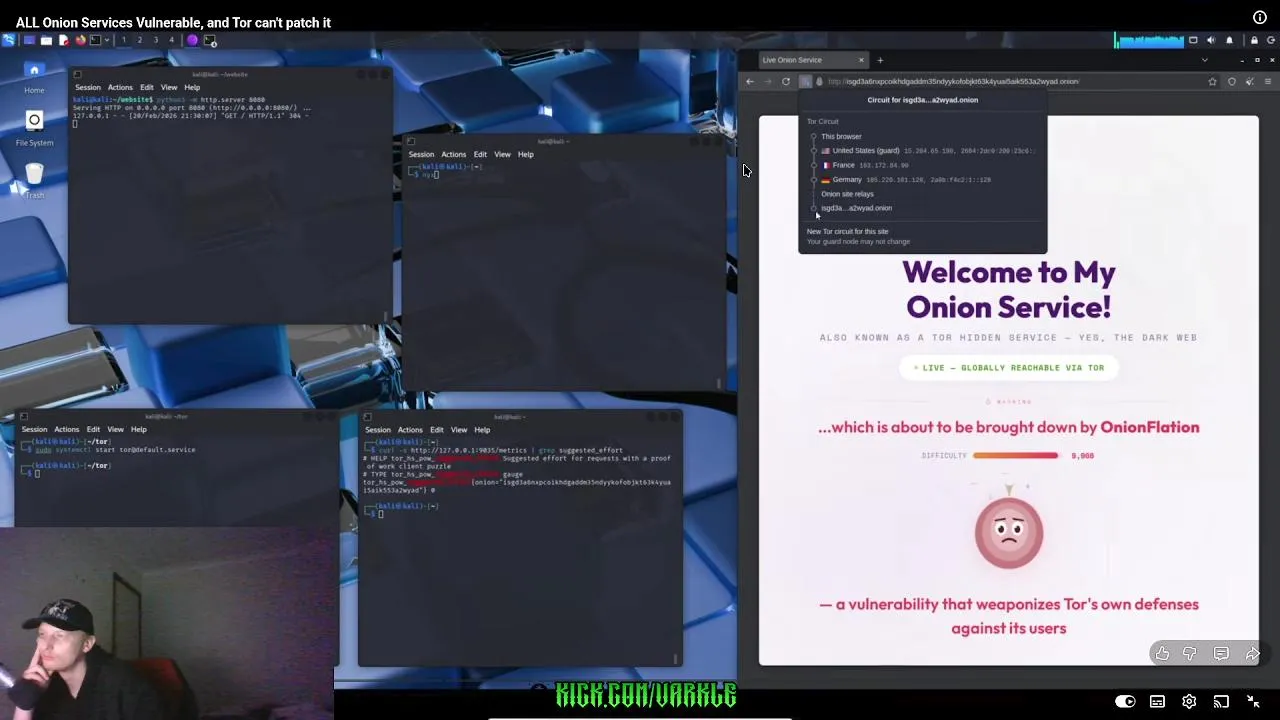The width and height of the screenshot is (1280, 720).
Task: Open View menu in the curl metrics terminal
Action: coord(459,430)
